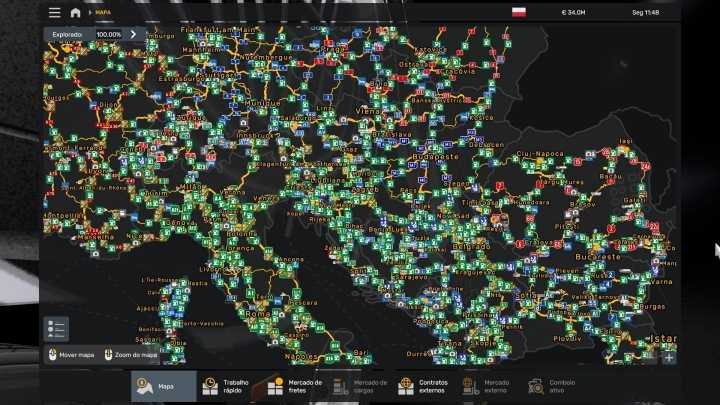
Task: Select the Kosice city label
Action: (481, 118)
